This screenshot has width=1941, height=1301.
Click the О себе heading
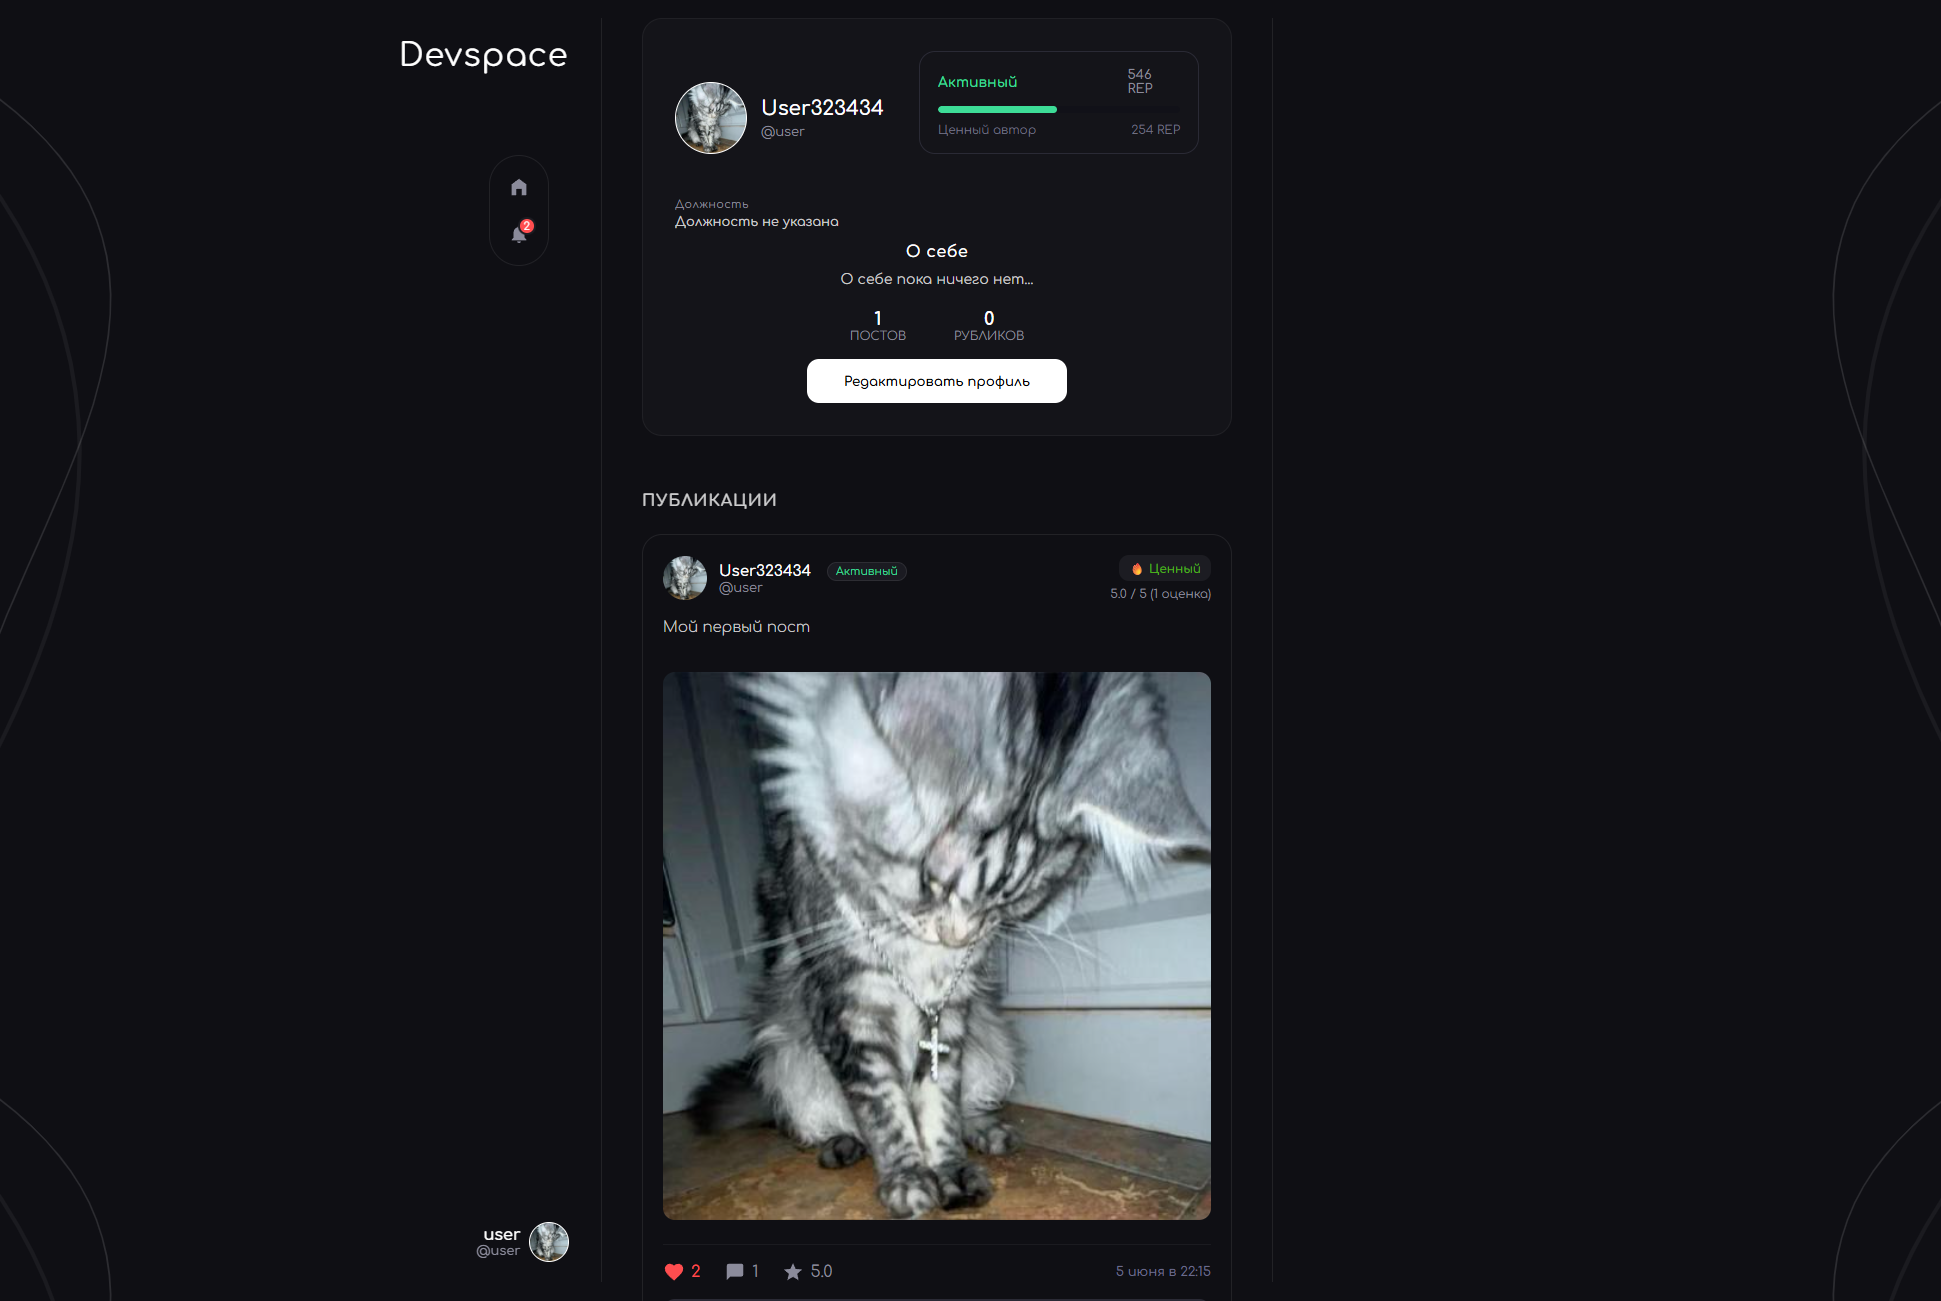coord(937,251)
